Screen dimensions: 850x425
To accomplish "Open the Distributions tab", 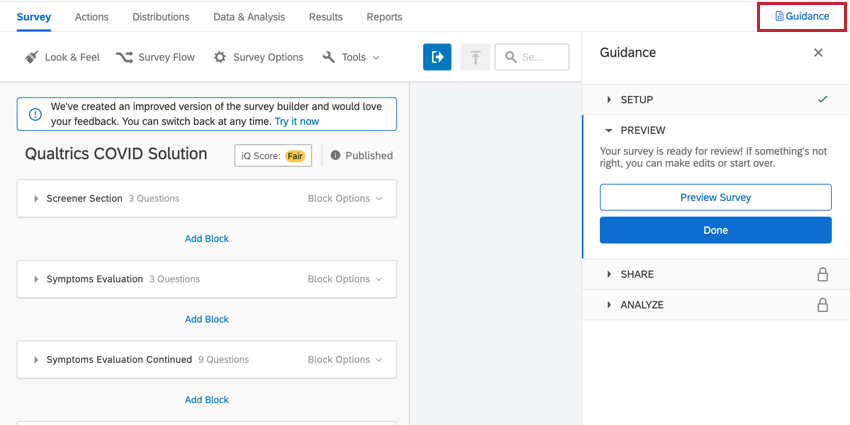I will pos(161,17).
